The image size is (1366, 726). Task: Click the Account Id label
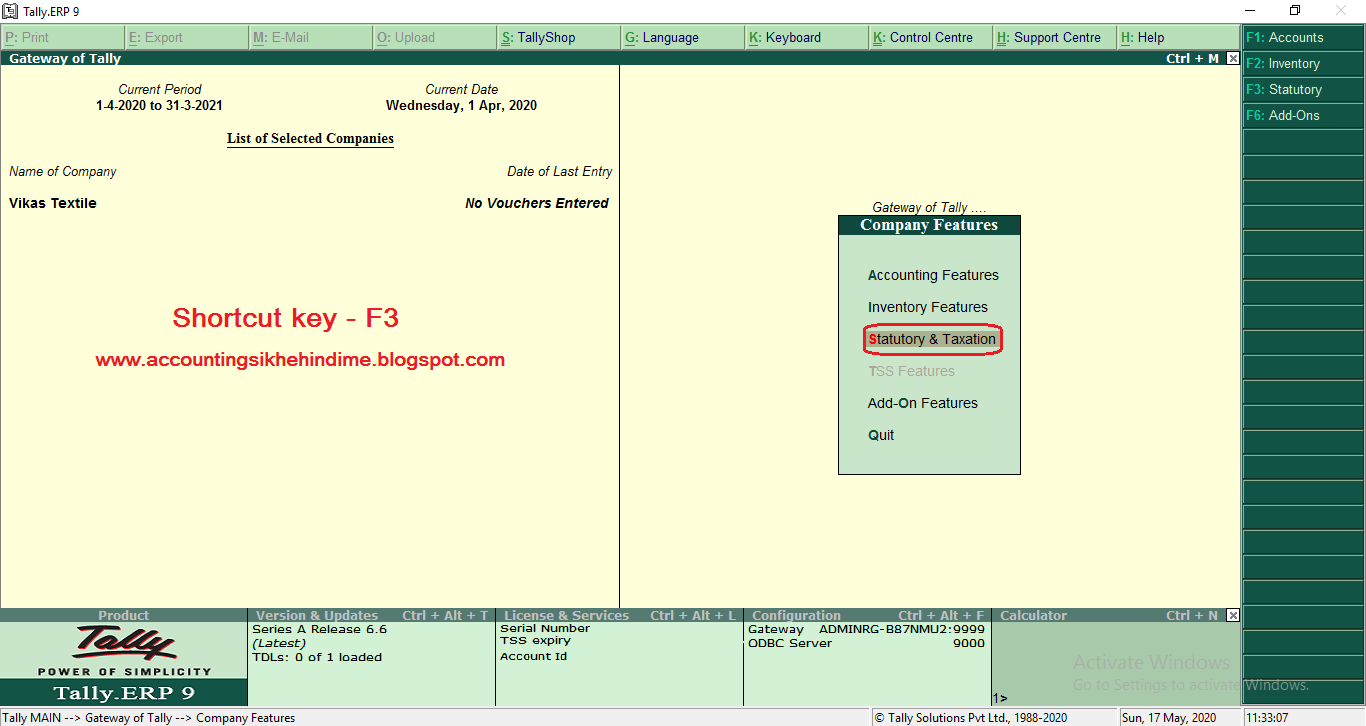click(x=533, y=656)
